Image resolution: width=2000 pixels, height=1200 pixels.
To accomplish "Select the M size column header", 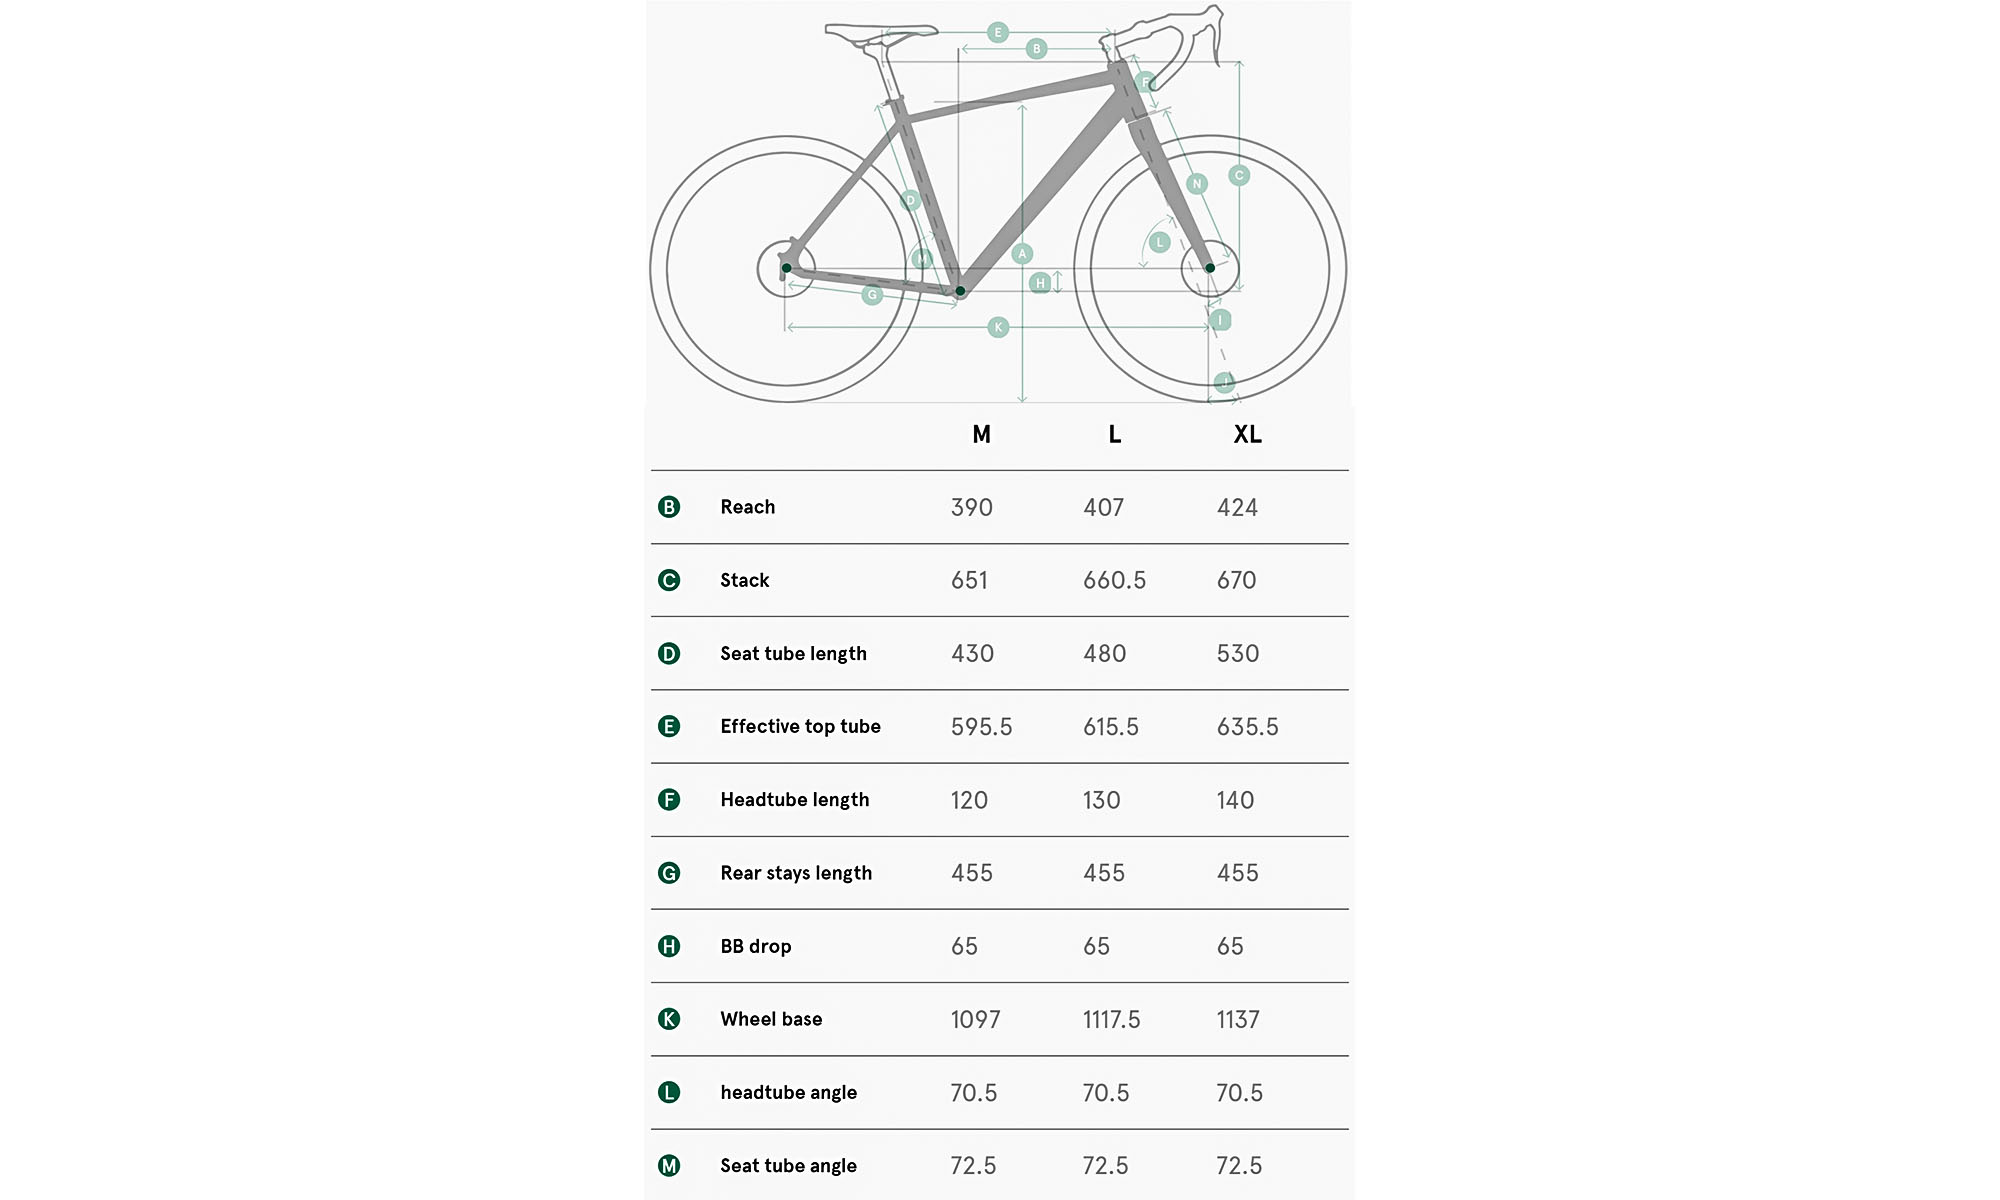I will [981, 434].
